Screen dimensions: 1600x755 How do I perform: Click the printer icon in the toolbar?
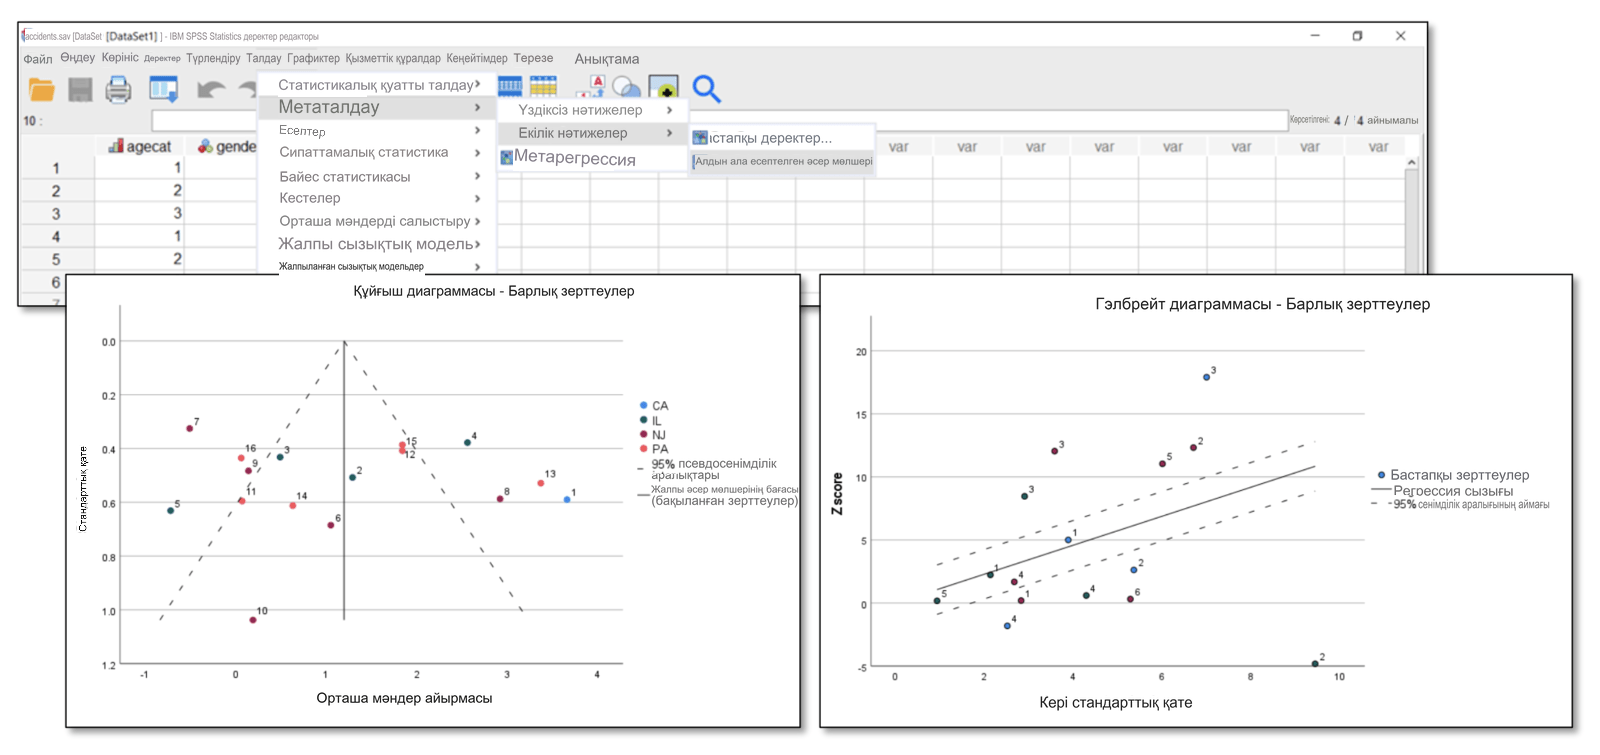click(x=118, y=90)
